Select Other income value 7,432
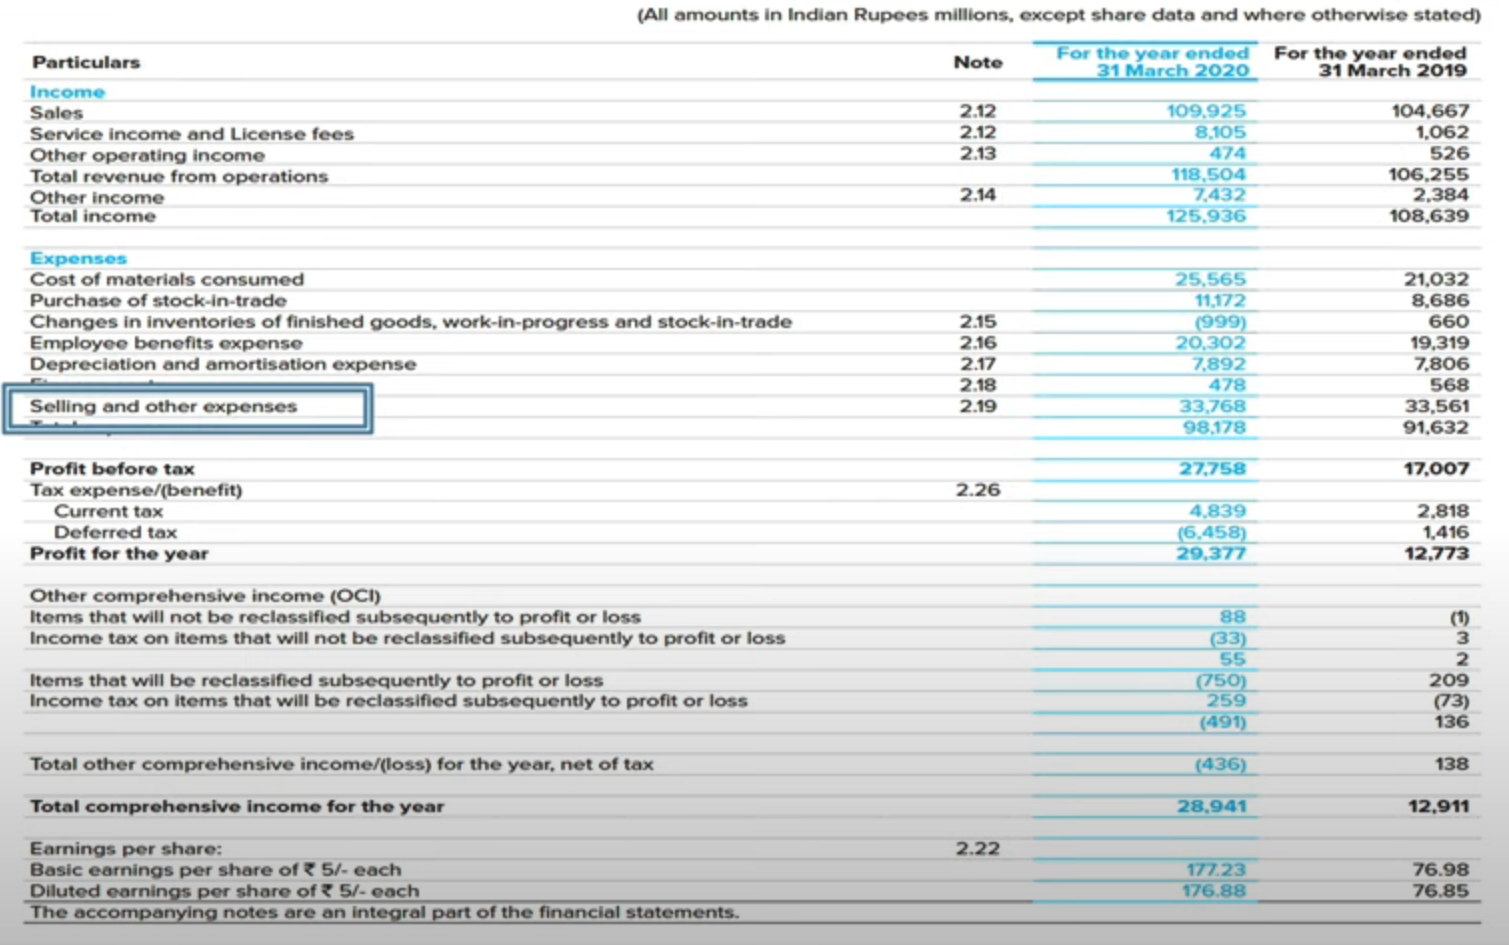The width and height of the screenshot is (1509, 945). pos(1220,194)
